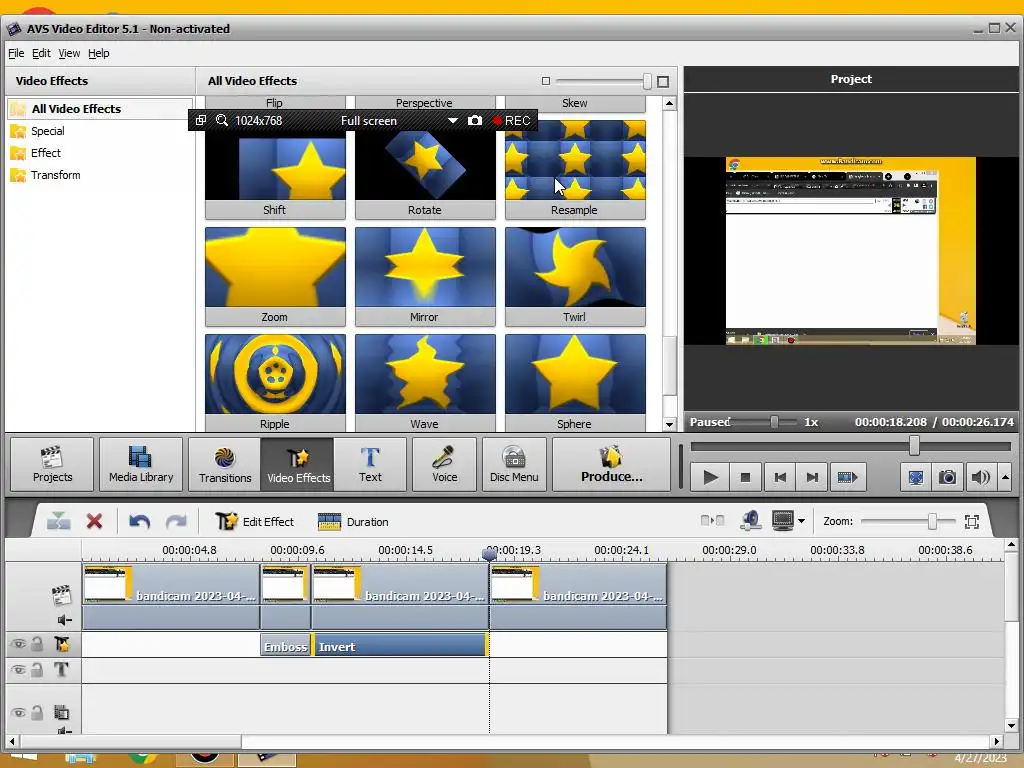Go to the next scene
The width and height of the screenshot is (1024, 768).
point(847,477)
